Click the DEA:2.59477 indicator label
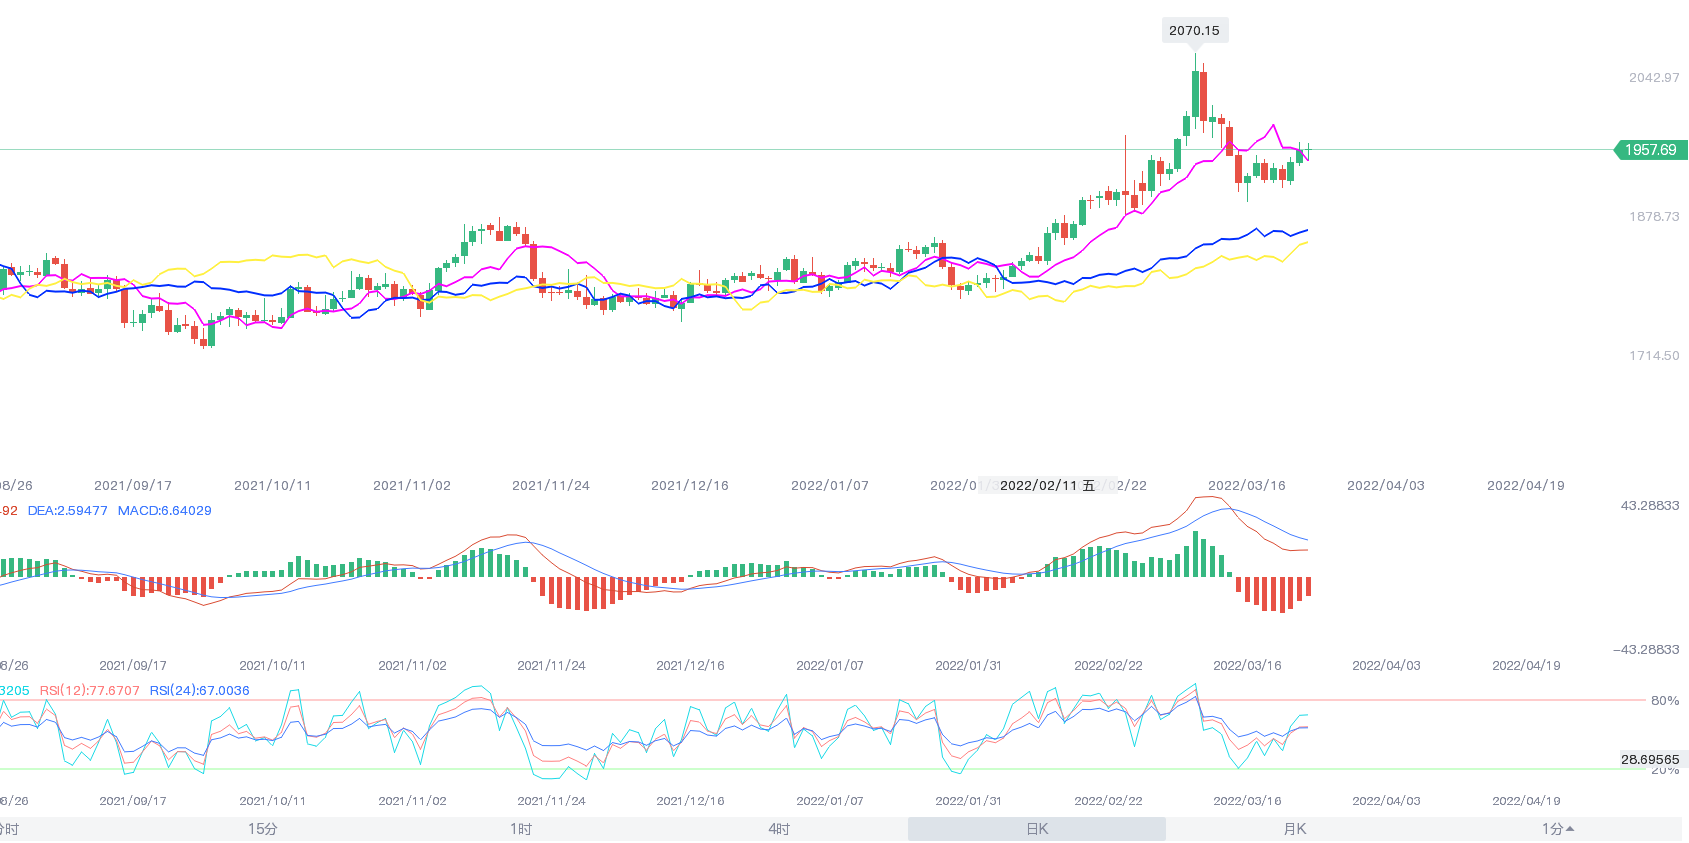The image size is (1689, 843). coord(67,511)
